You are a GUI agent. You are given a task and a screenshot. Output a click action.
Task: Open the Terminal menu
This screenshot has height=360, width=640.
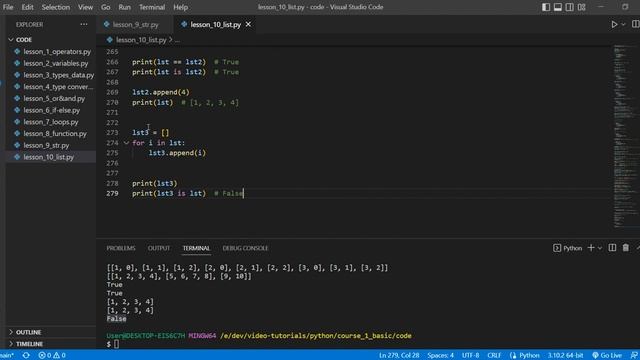[152, 7]
